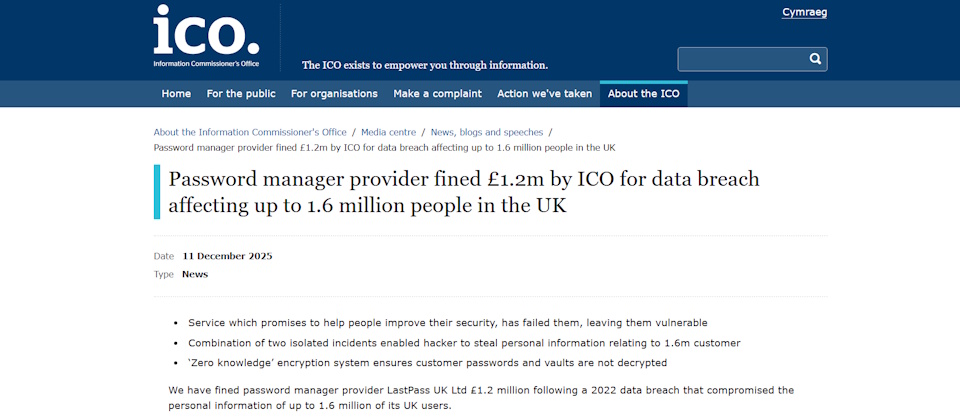Open the Home menu item
960x420 pixels.
click(x=176, y=94)
